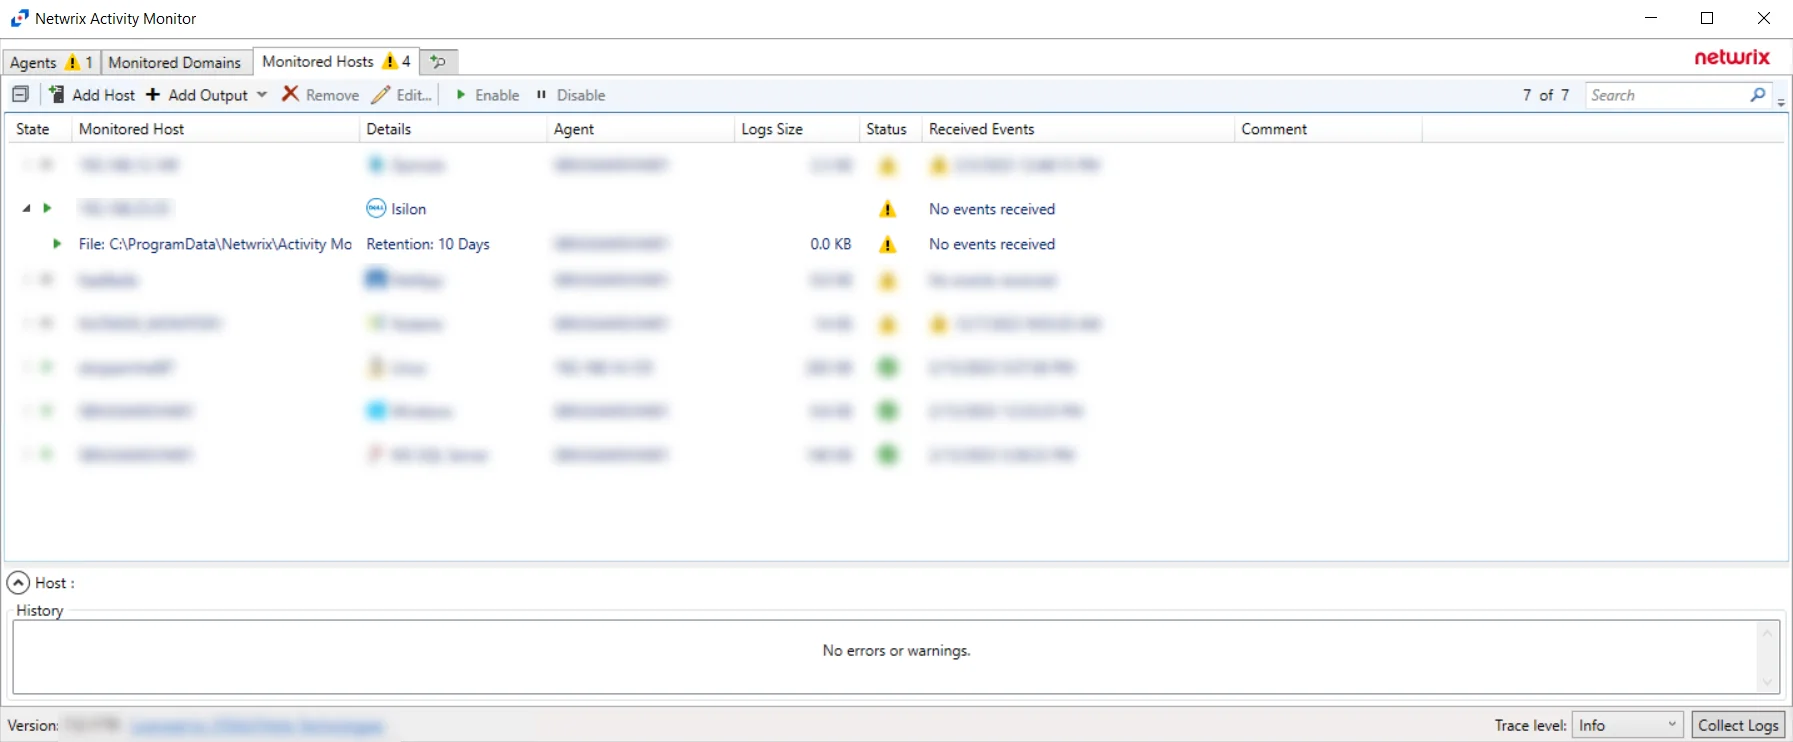
Task: Click the Dell Isilon icon
Action: 376,208
